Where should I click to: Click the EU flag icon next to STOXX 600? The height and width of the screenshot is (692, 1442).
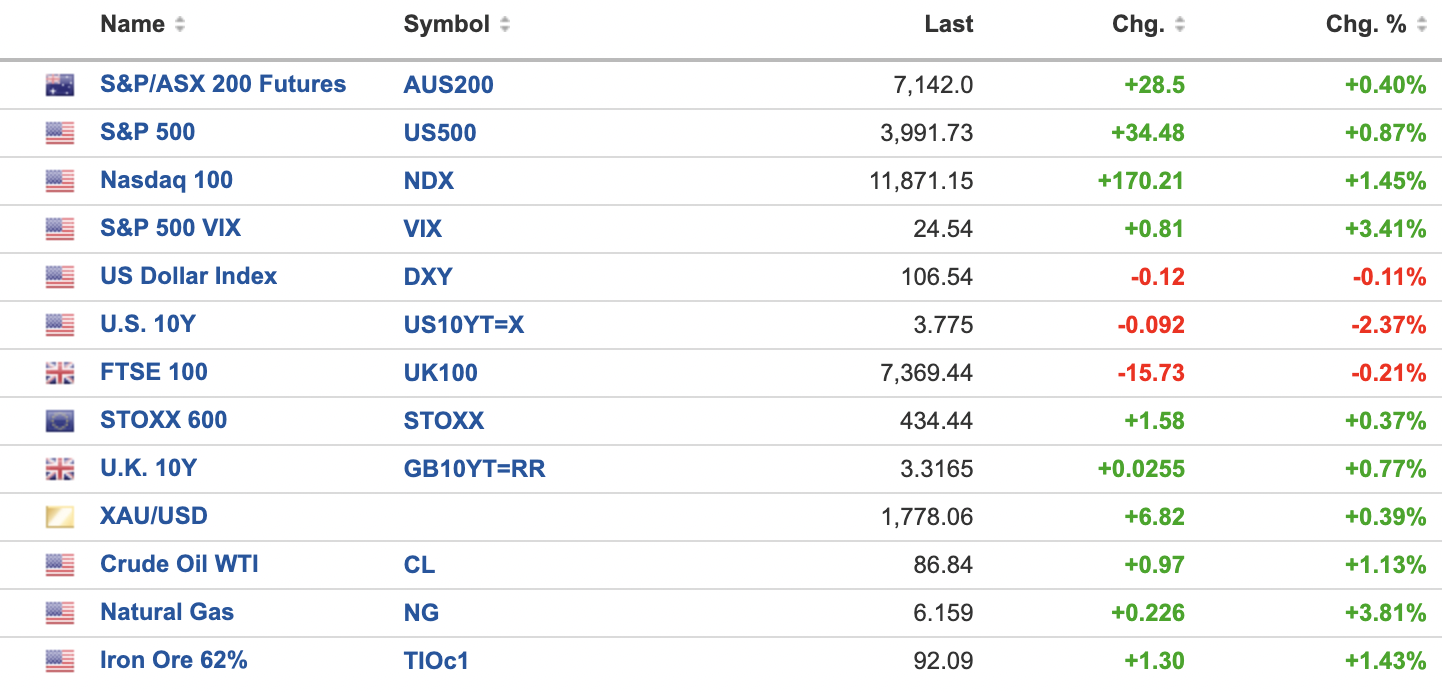tap(60, 421)
